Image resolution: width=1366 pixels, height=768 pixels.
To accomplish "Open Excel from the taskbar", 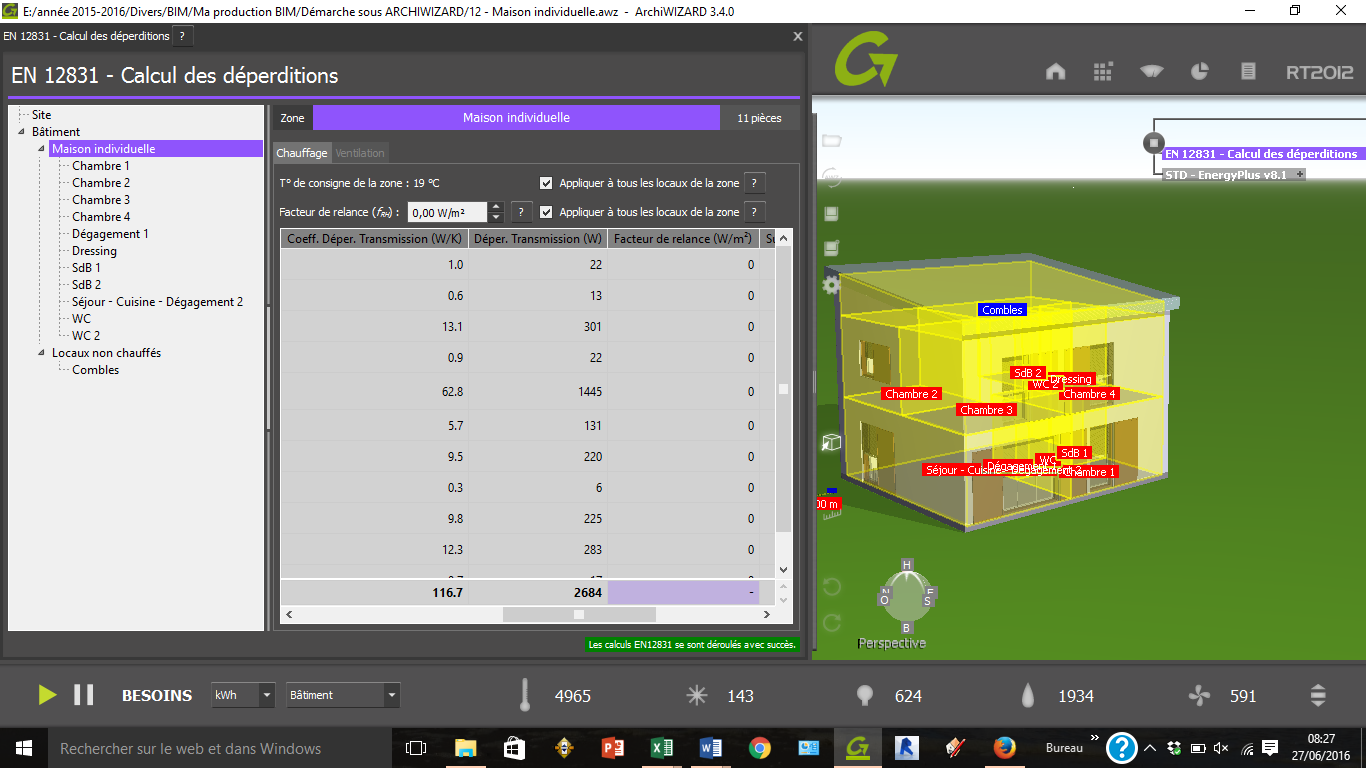I will (x=662, y=748).
